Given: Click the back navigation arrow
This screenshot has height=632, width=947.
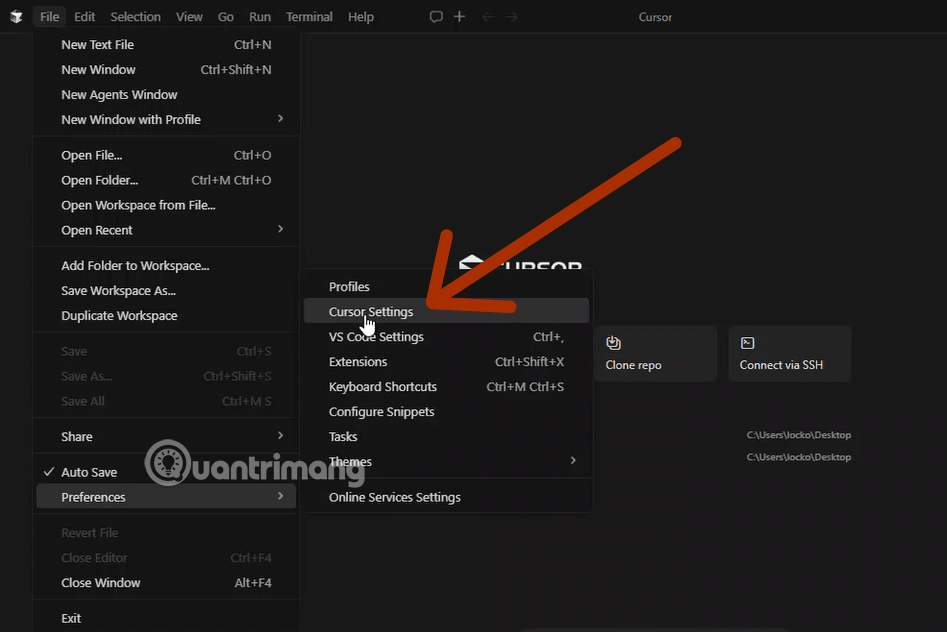Looking at the screenshot, I should point(487,16).
